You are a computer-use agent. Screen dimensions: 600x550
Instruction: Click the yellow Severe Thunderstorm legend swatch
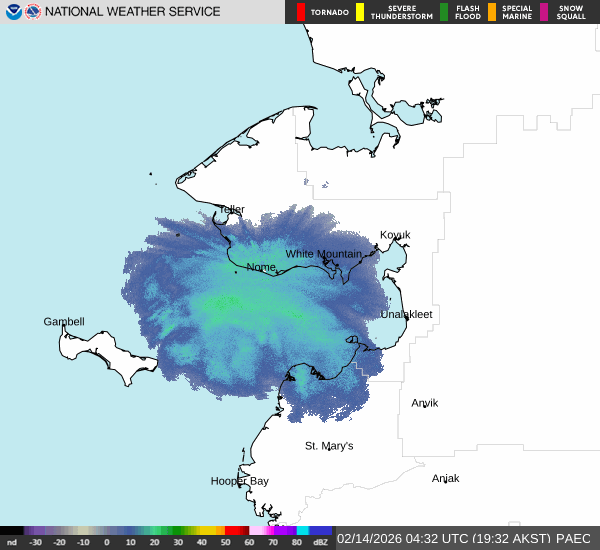pos(360,12)
